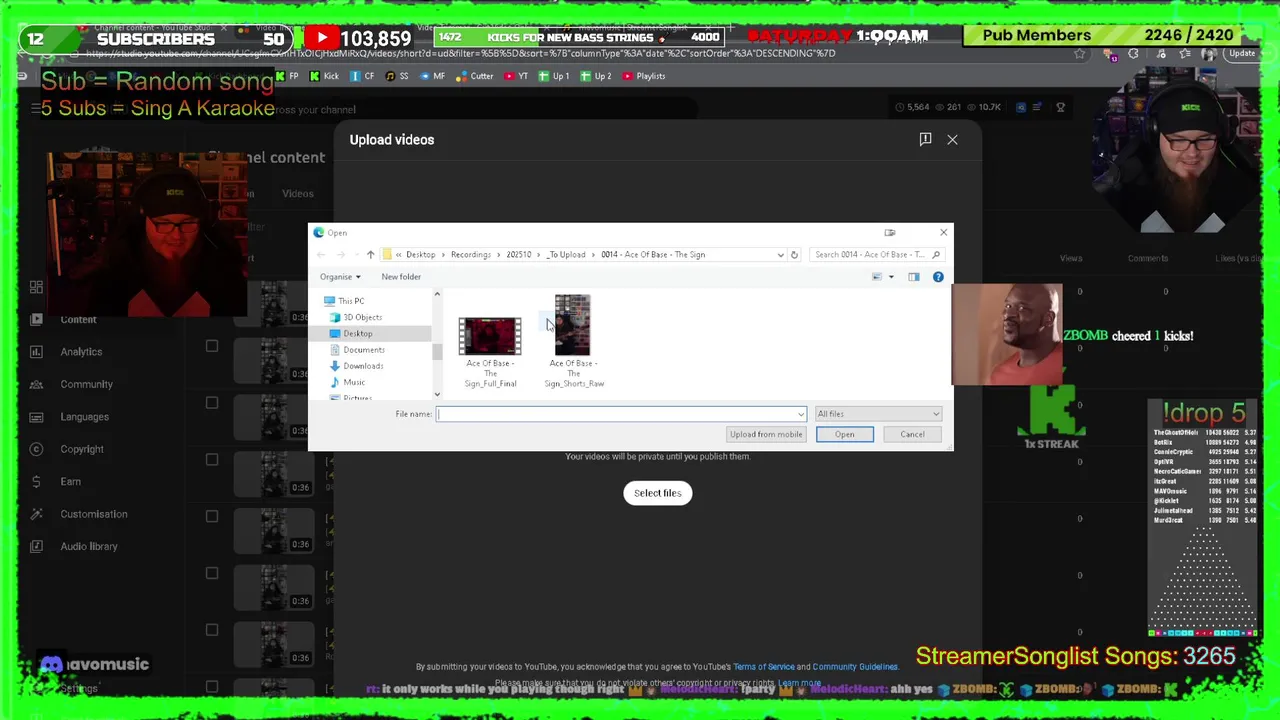Go back in the Open file dialog
Screen dimensions: 1280x720
tap(321, 255)
